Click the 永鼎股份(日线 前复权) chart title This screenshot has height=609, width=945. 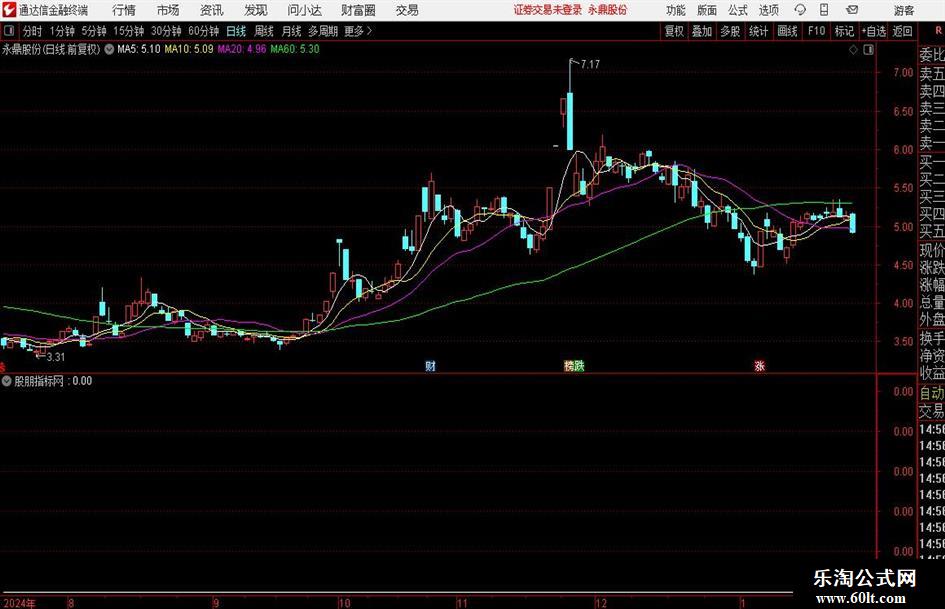(x=51, y=49)
